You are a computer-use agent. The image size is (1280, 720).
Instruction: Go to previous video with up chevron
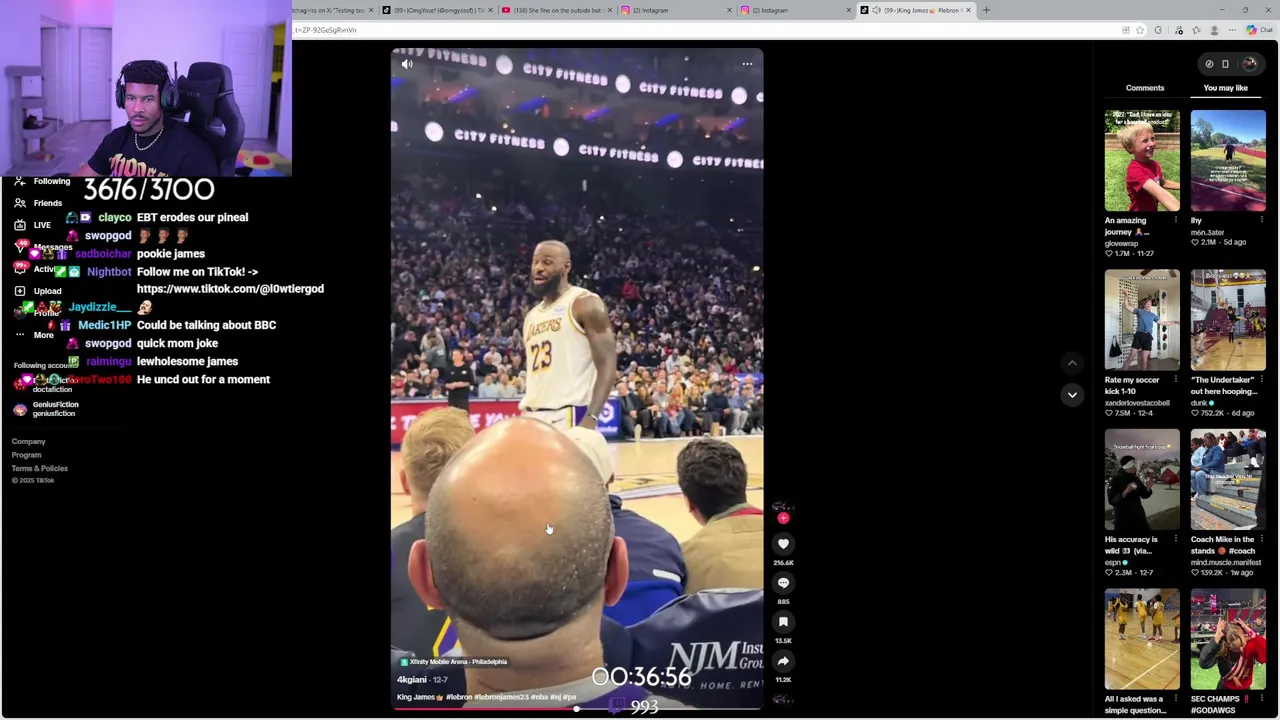click(1072, 363)
